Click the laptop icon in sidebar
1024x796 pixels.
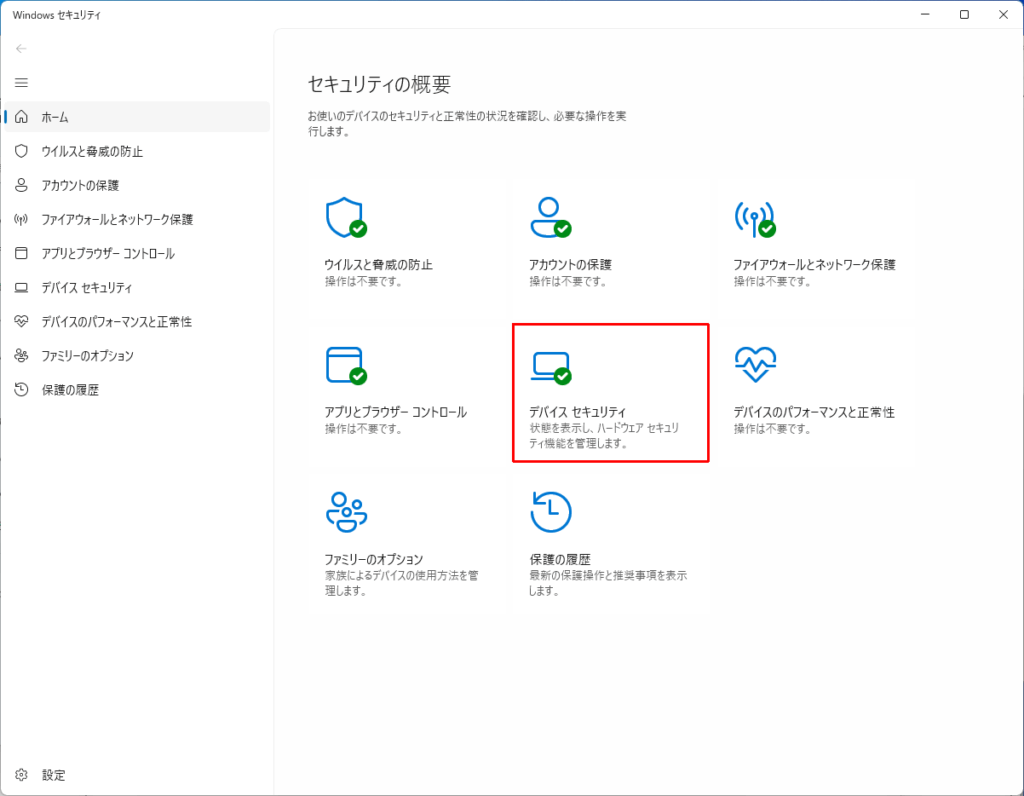22,287
